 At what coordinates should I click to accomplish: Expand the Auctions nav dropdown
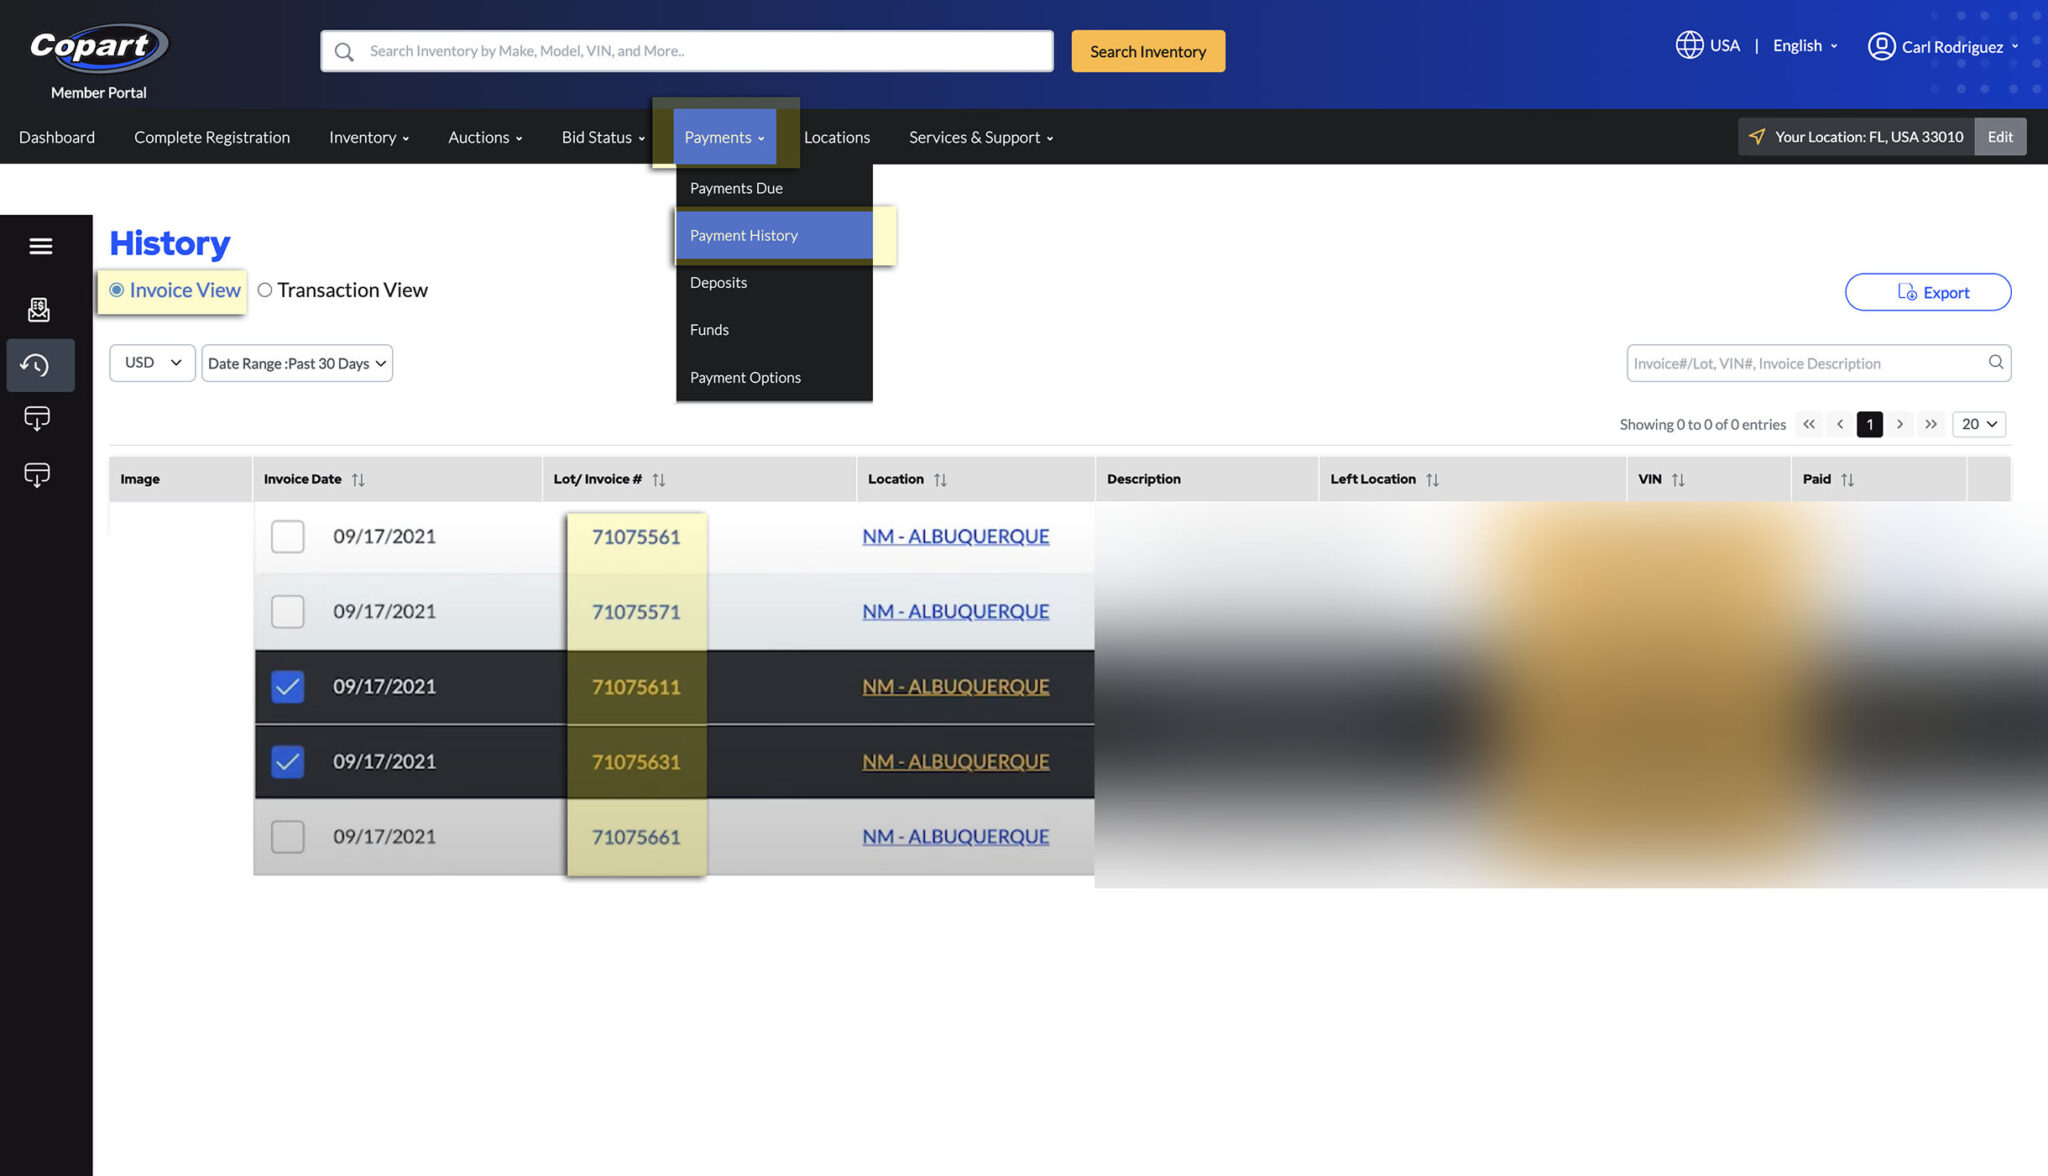tap(485, 137)
